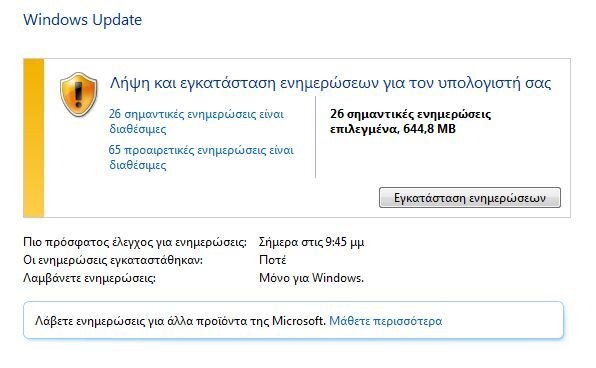The height and width of the screenshot is (368, 596).
Task: Click the Λαμβάνετε ενημερώσεις label
Action: (89, 278)
